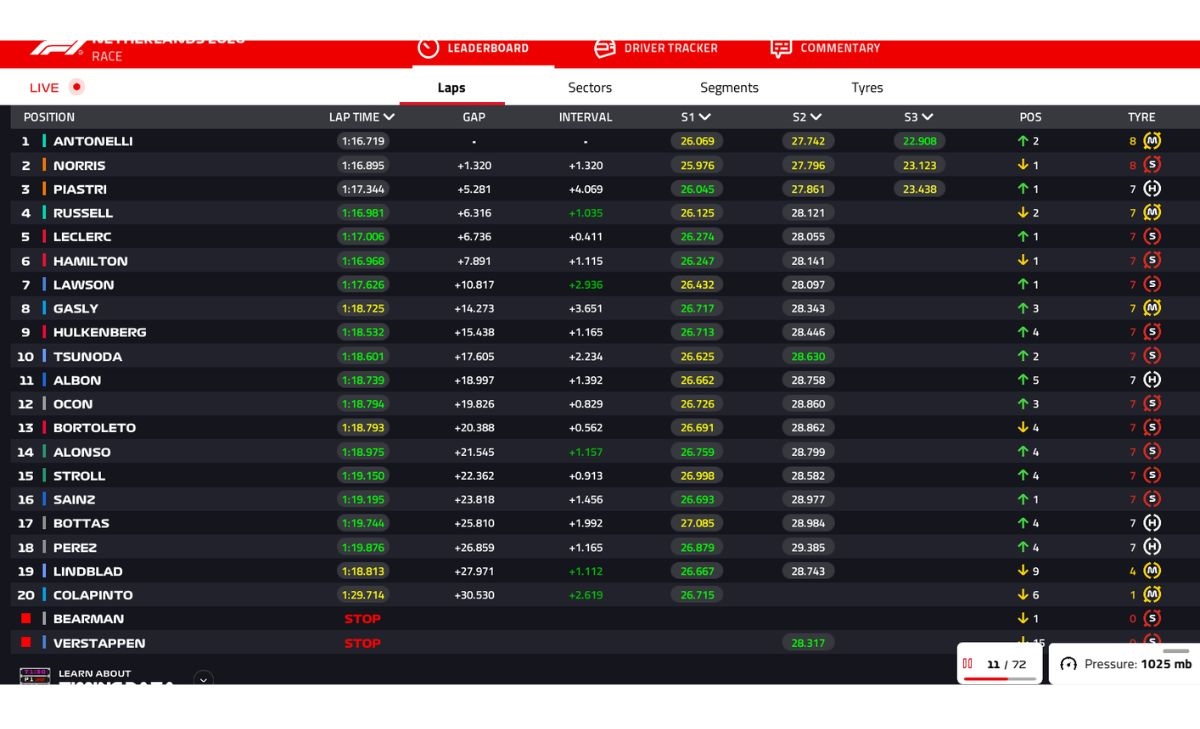Screen dimensions: 1200x729
Task: Select driver name PIASTRI
Action: [x=80, y=189]
